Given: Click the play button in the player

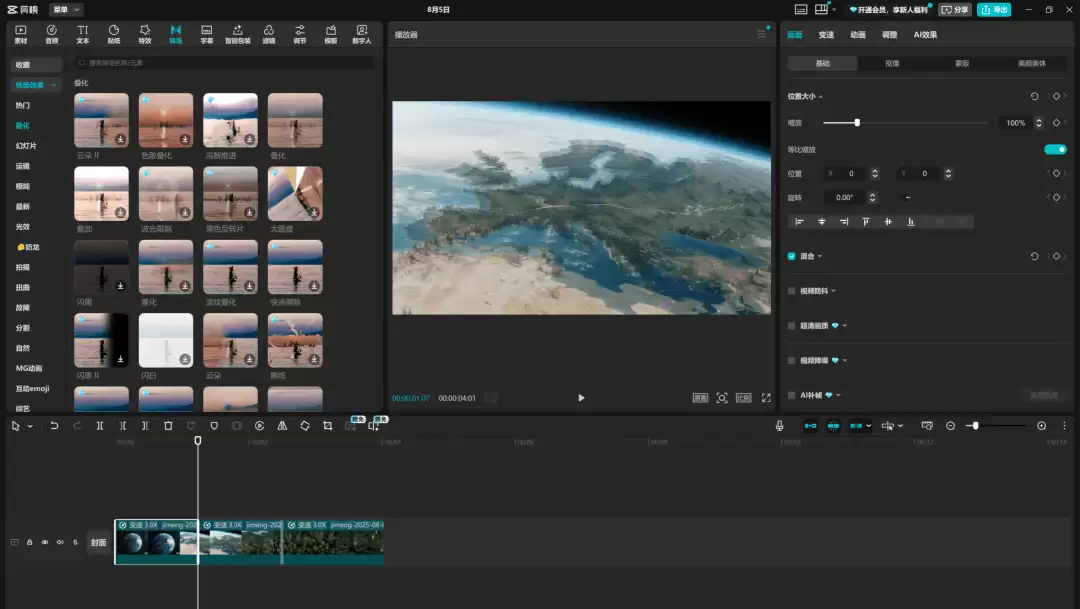Looking at the screenshot, I should 581,398.
